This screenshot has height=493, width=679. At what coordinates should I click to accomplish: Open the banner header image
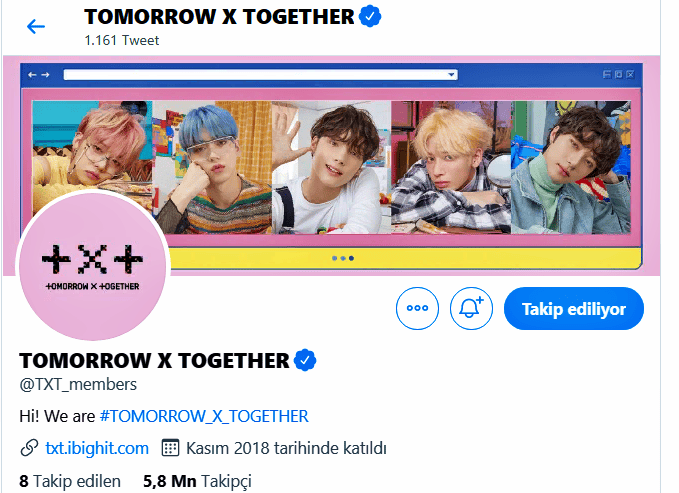click(332, 165)
